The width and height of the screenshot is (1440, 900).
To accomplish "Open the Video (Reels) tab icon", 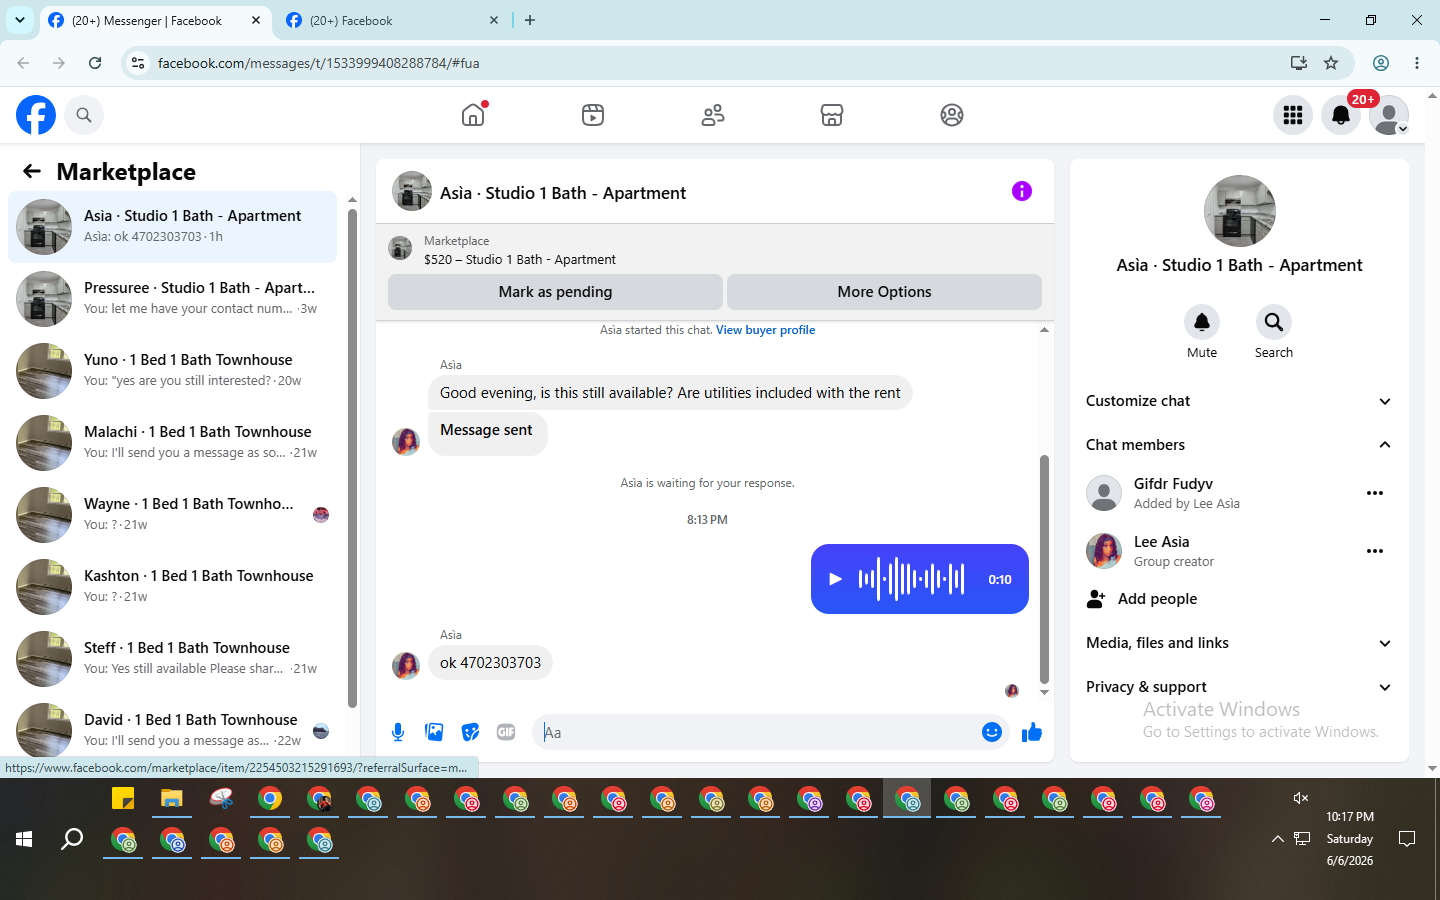I will pyautogui.click(x=593, y=115).
